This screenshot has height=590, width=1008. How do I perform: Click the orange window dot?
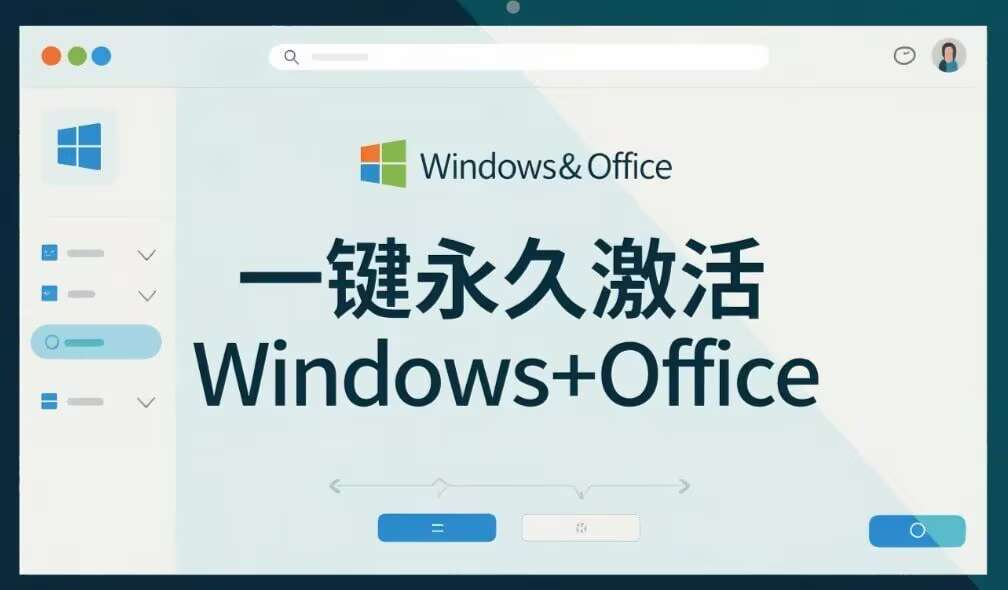51,56
